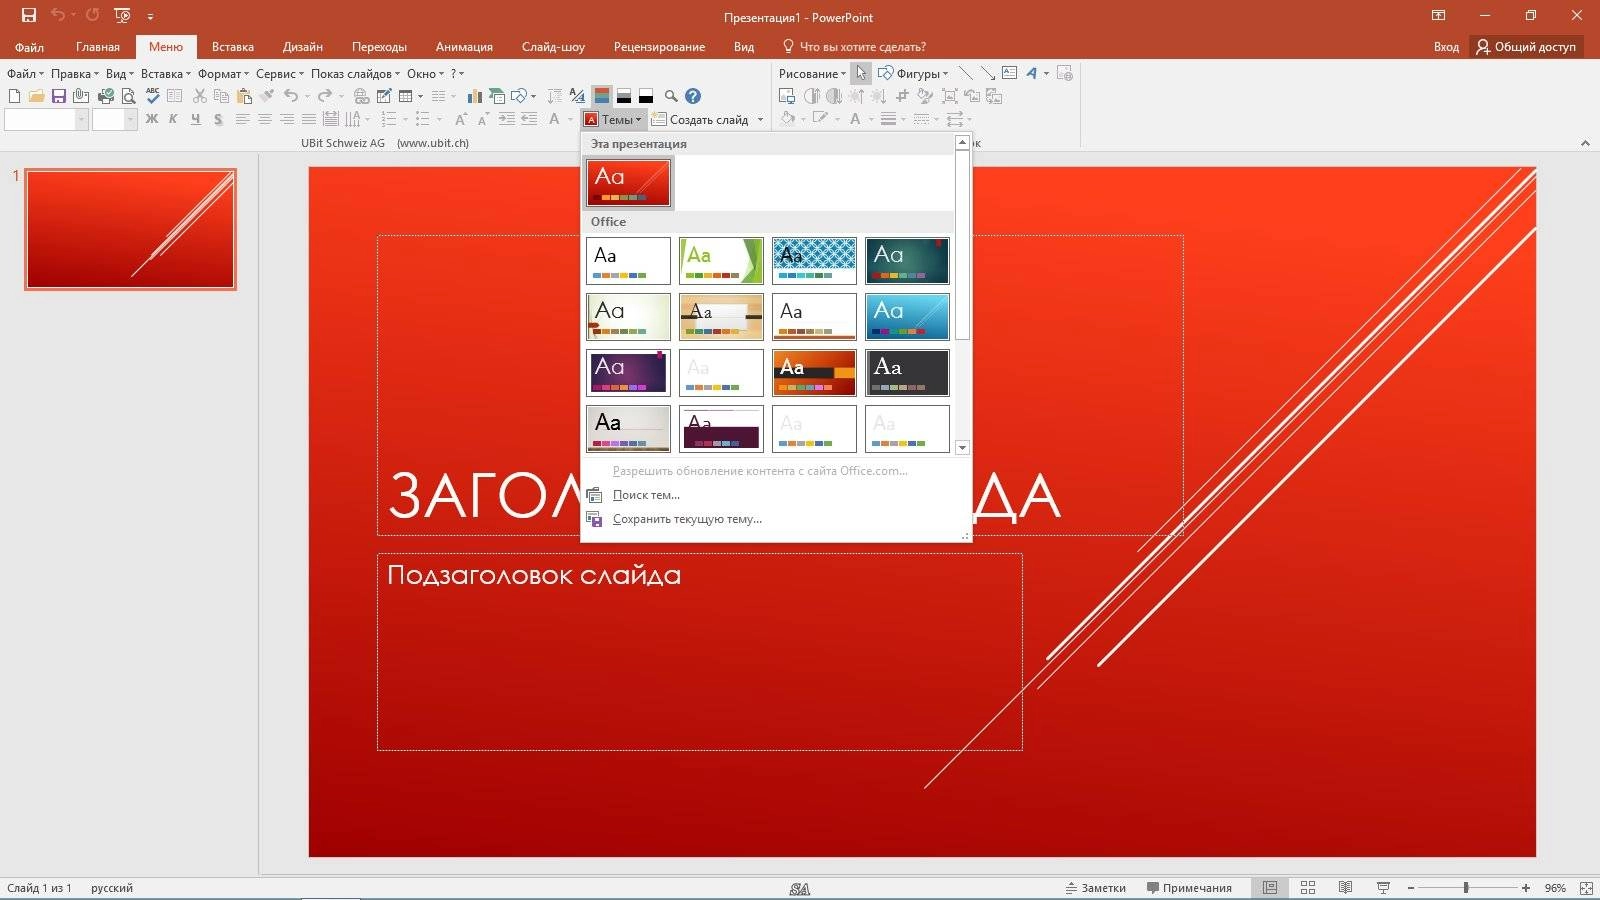Screen dimensions: 1600x900
Task: Open the font size combo box
Action: point(114,119)
